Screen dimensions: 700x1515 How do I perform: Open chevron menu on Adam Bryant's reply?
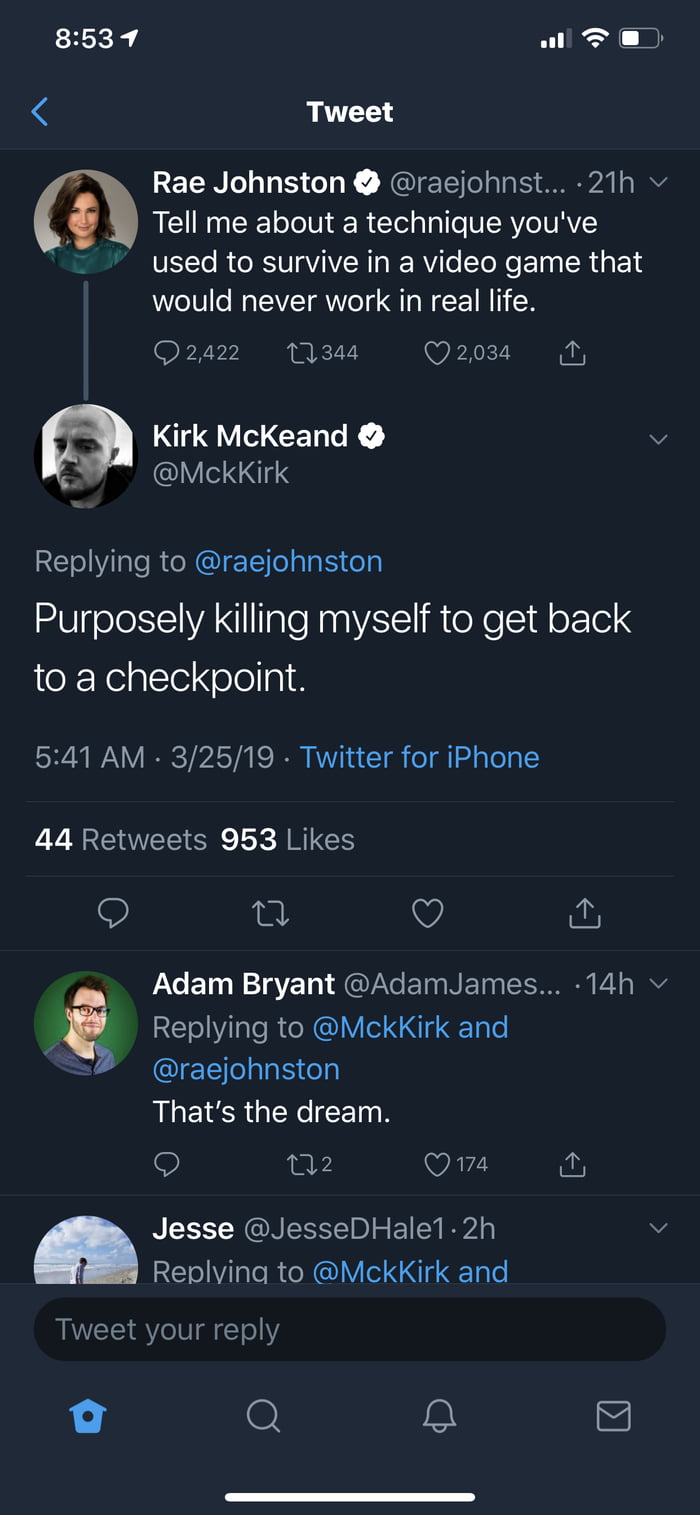click(x=658, y=984)
